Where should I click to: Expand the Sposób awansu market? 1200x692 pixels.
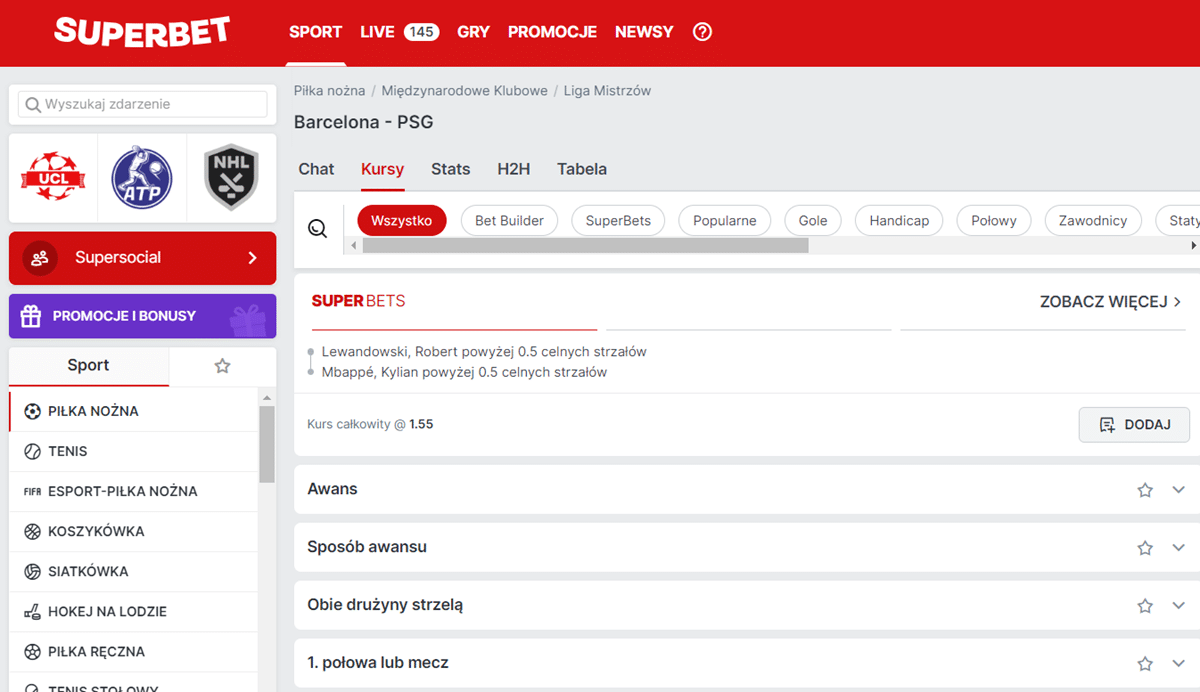(x=1178, y=547)
